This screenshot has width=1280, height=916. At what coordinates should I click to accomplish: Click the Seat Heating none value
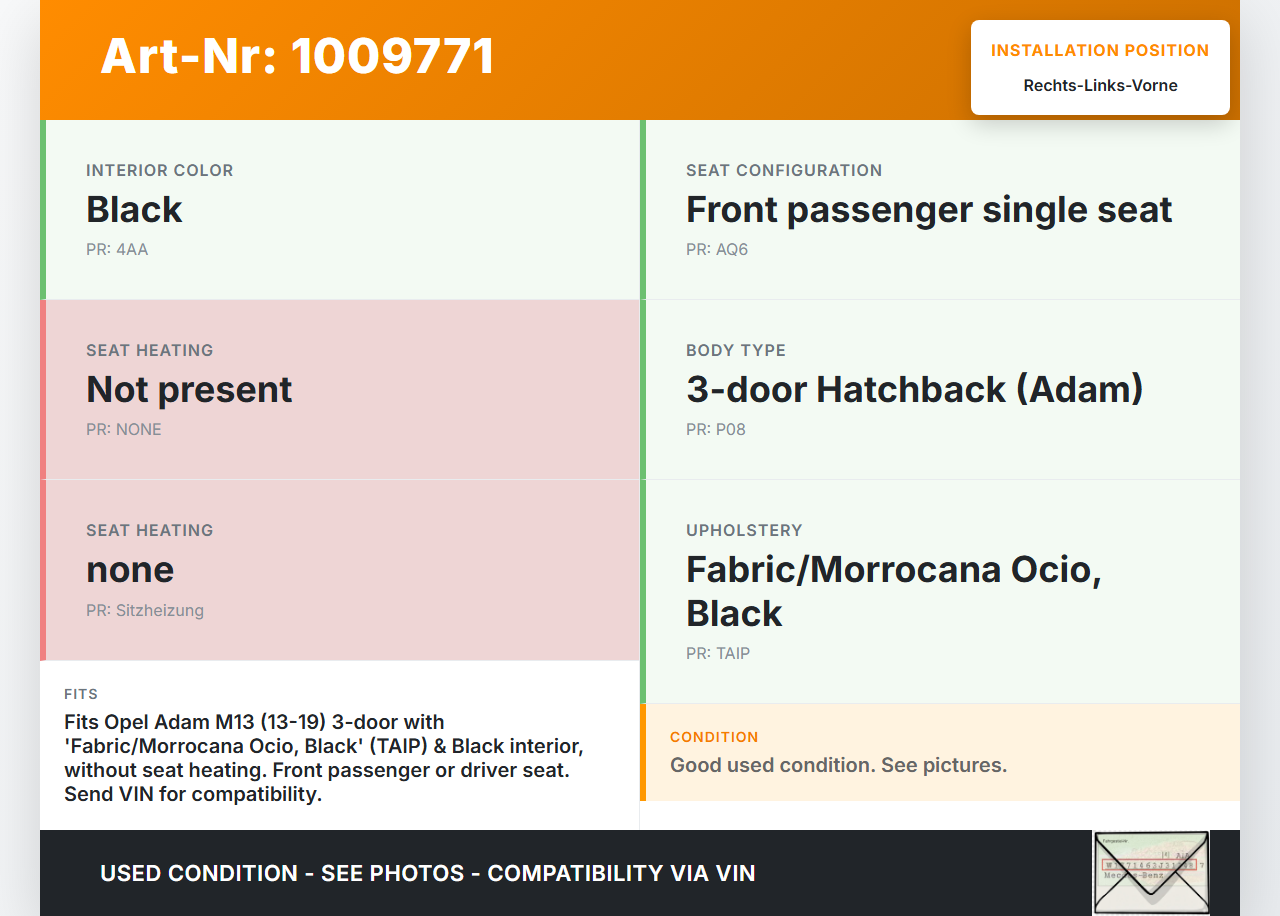pyautogui.click(x=130, y=569)
